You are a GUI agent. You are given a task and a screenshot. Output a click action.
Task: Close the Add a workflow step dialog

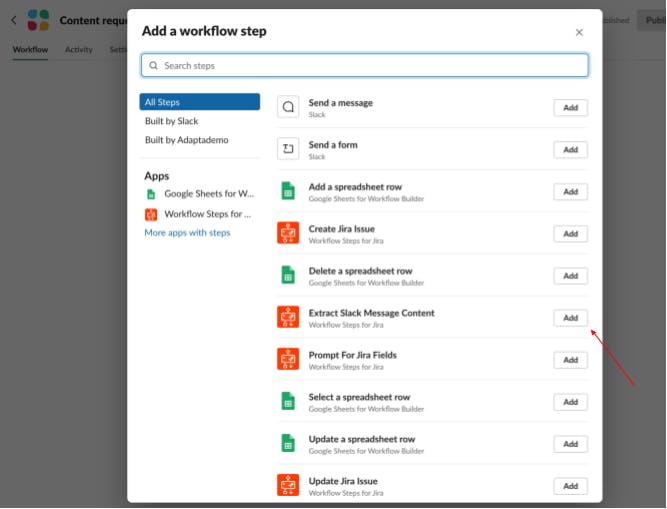[x=579, y=32]
